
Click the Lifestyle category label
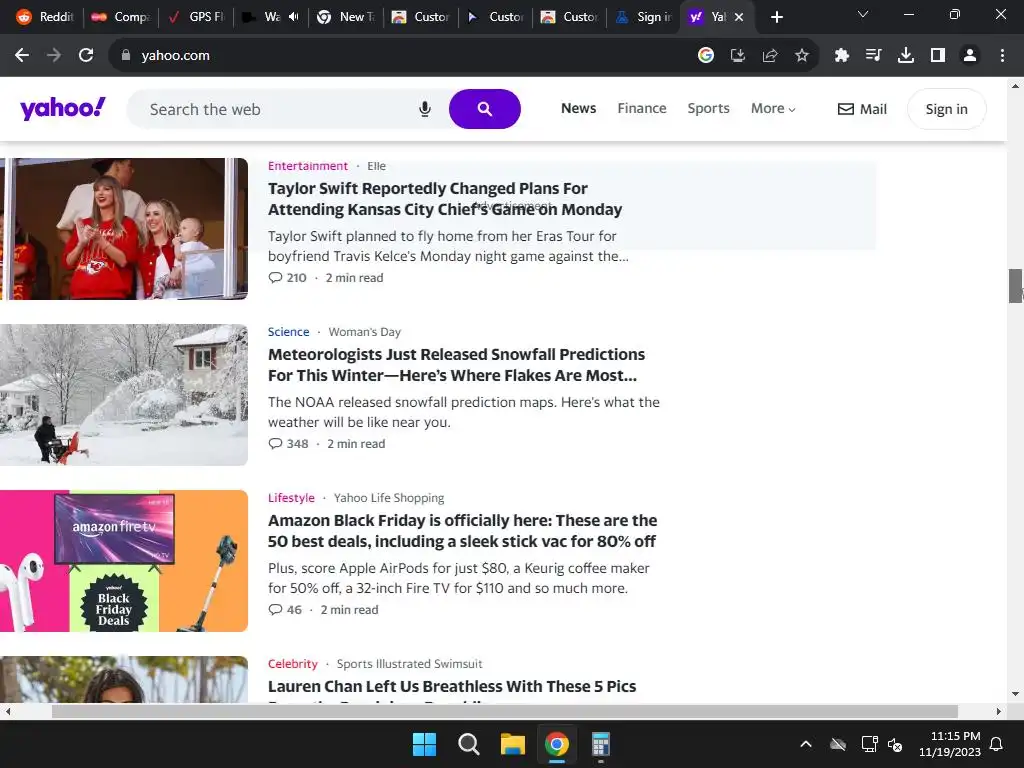(291, 498)
